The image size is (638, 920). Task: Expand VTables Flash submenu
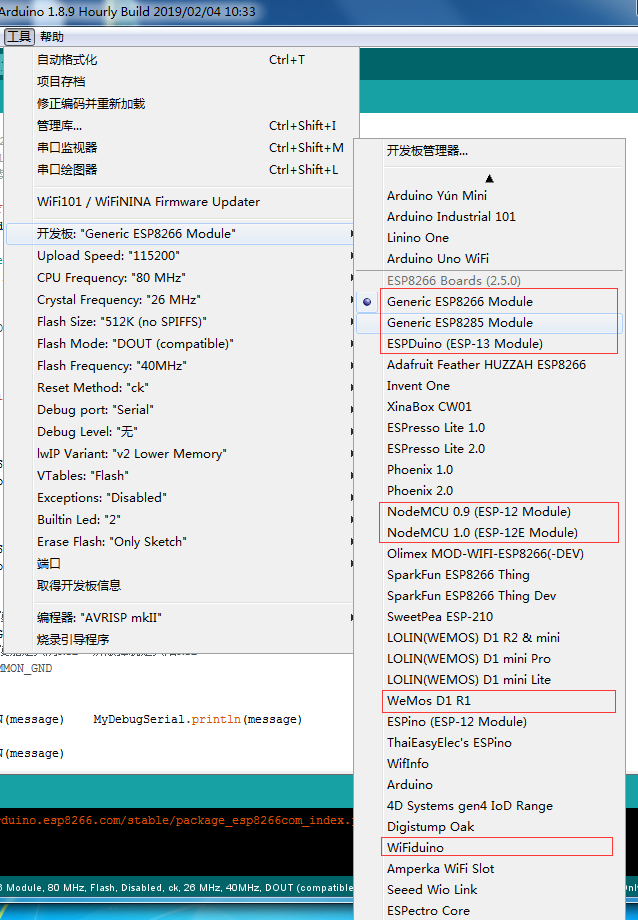tap(180, 476)
